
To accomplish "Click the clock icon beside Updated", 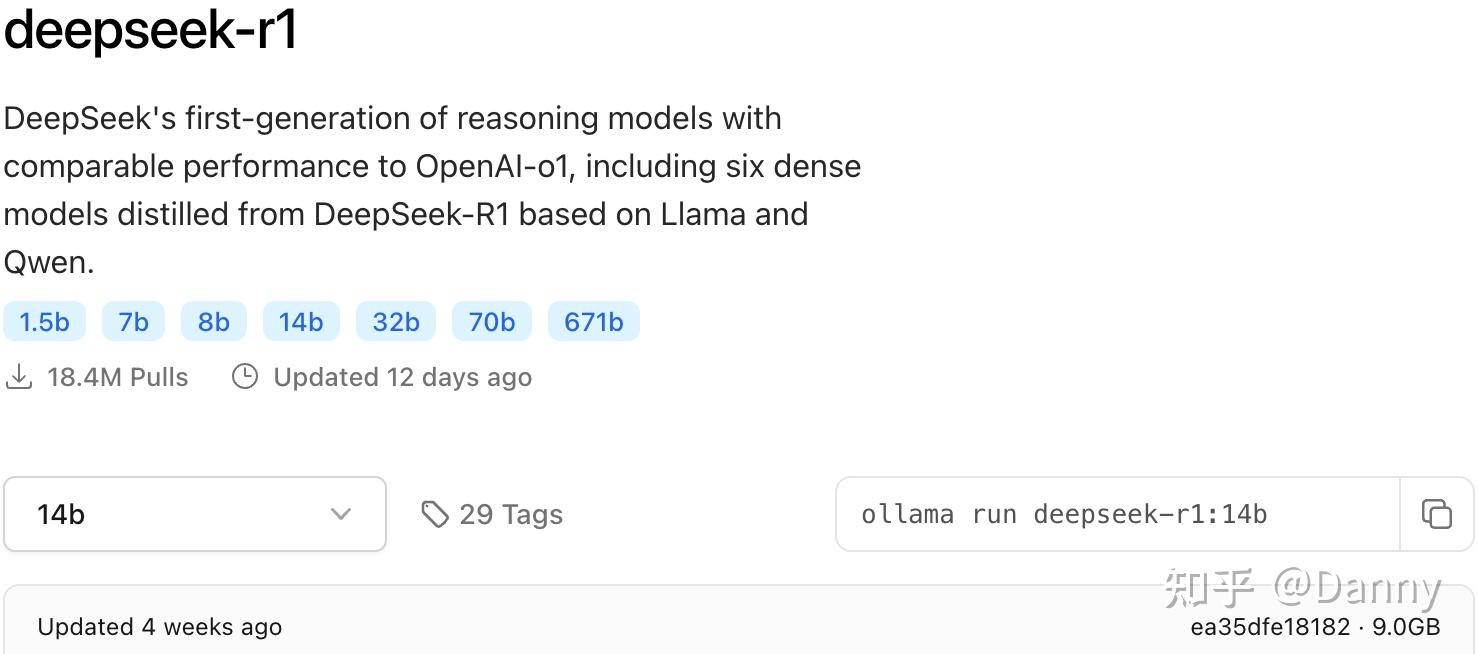I will pos(245,377).
